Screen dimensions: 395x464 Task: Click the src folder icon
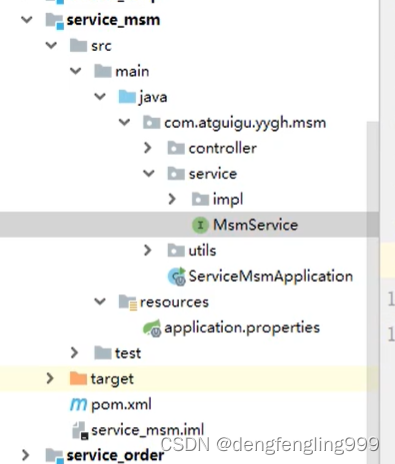click(x=79, y=46)
